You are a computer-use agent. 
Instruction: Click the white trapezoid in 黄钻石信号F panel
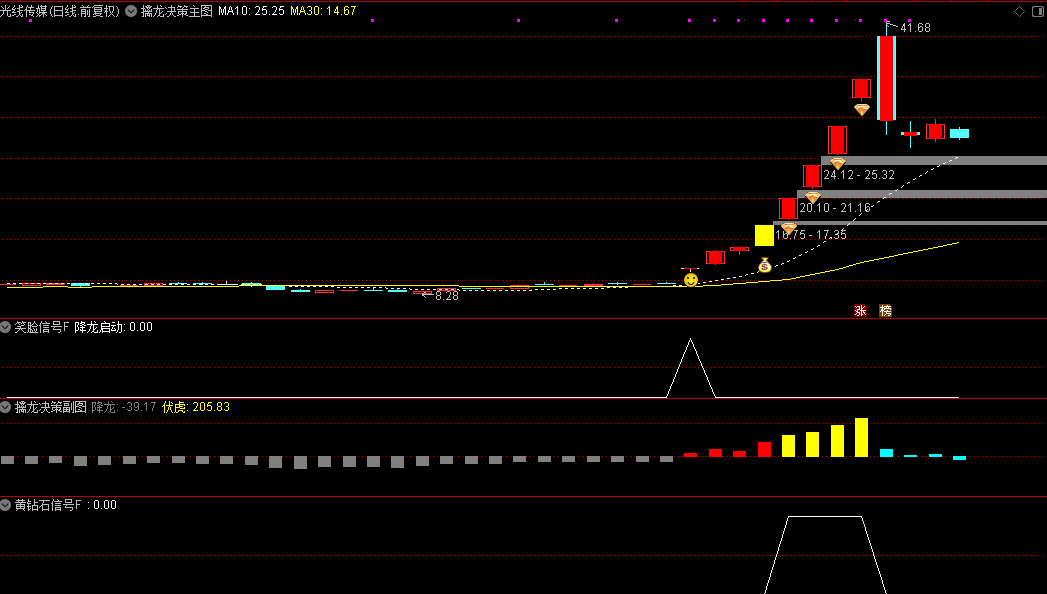[x=825, y=555]
